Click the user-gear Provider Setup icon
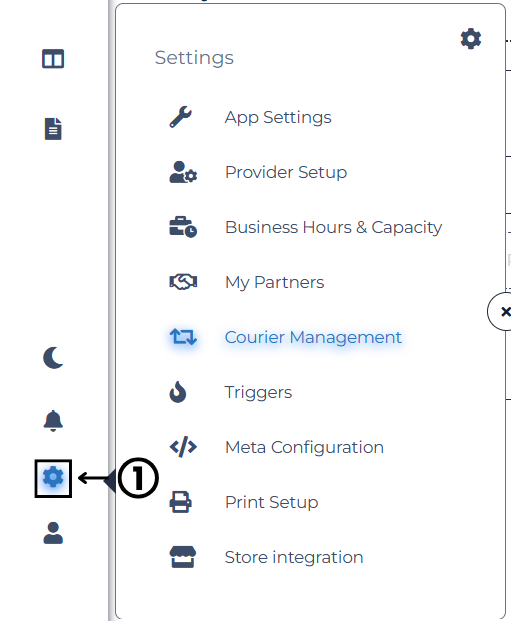This screenshot has height=621, width=511. (183, 172)
